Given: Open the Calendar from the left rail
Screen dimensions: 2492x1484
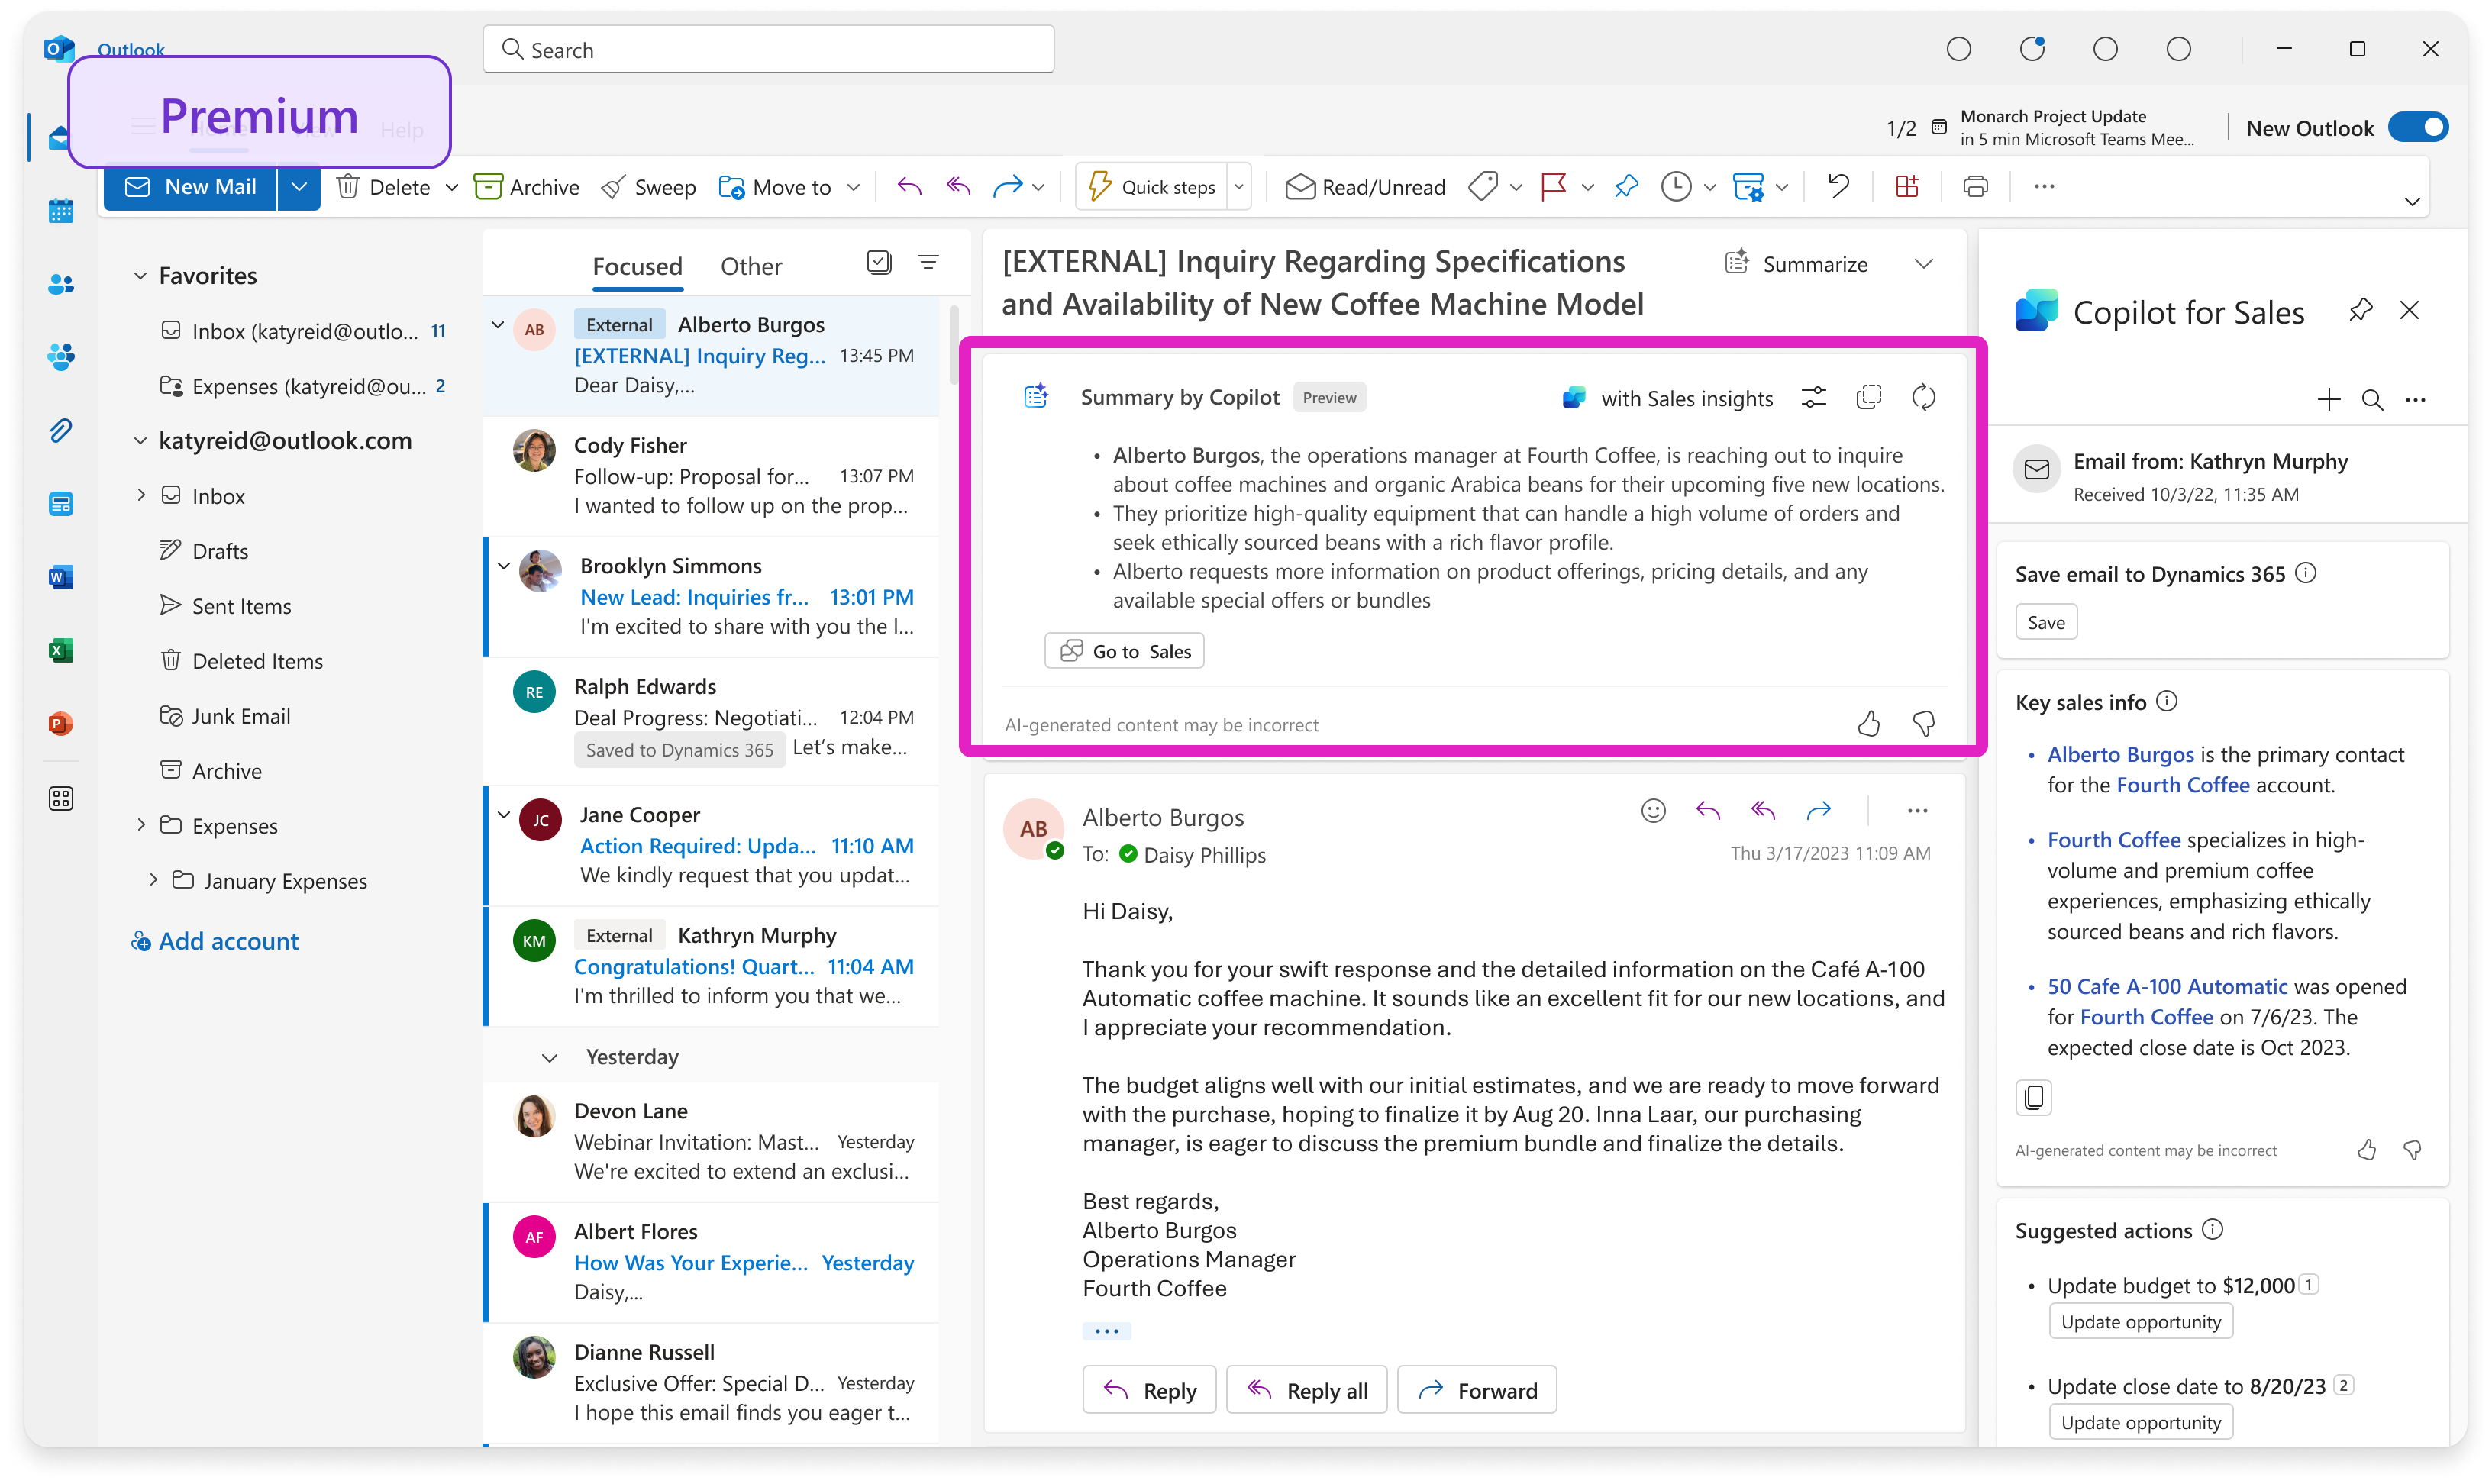Looking at the screenshot, I should 61,211.
